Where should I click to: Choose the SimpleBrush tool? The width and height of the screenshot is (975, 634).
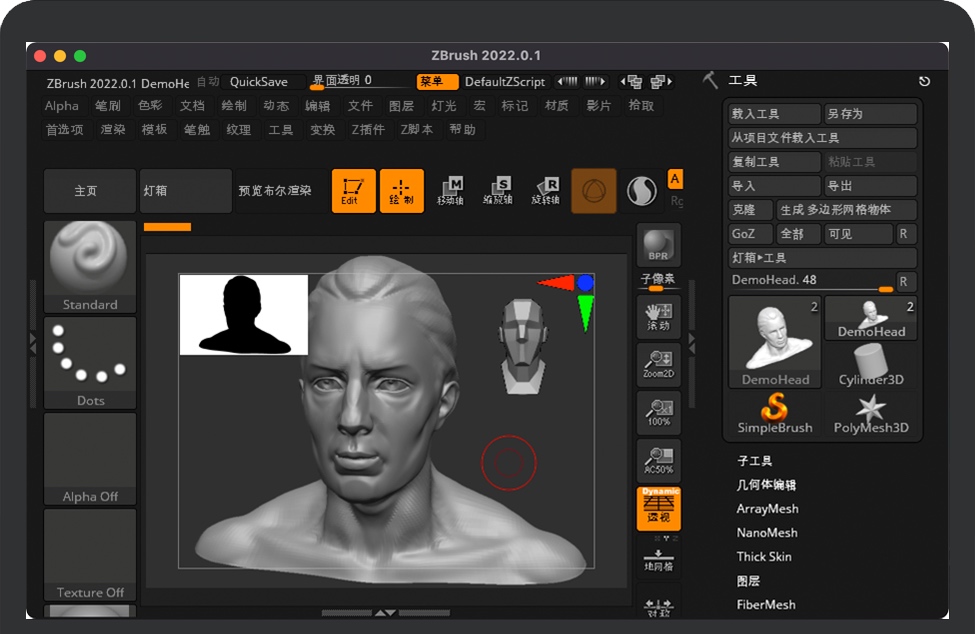pos(775,414)
